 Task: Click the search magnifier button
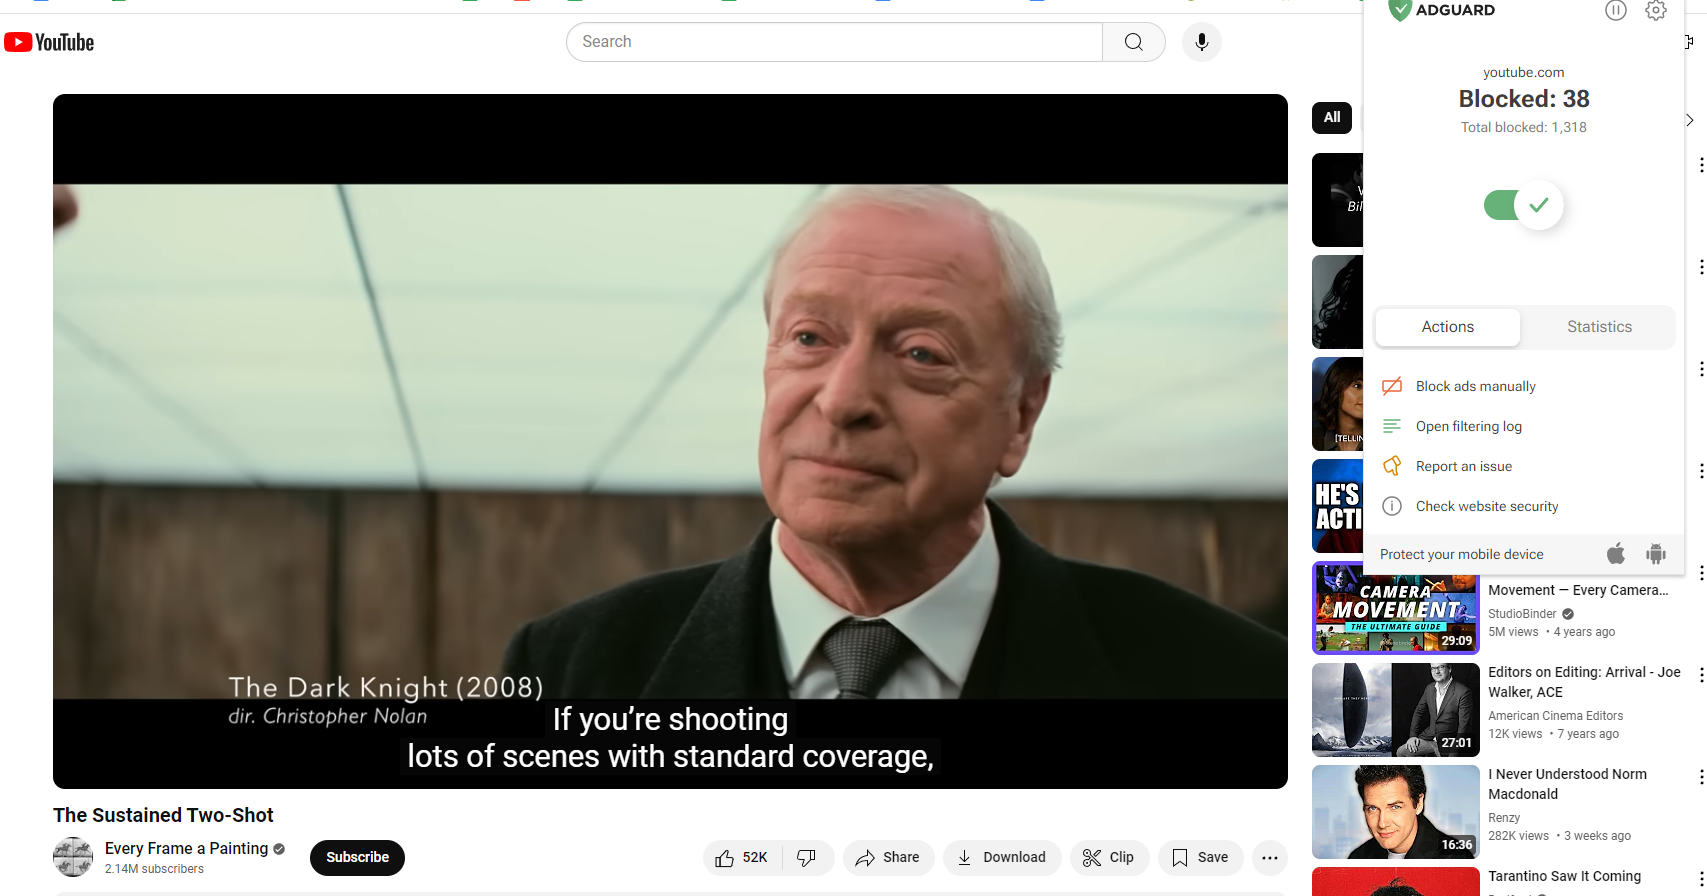[1133, 42]
